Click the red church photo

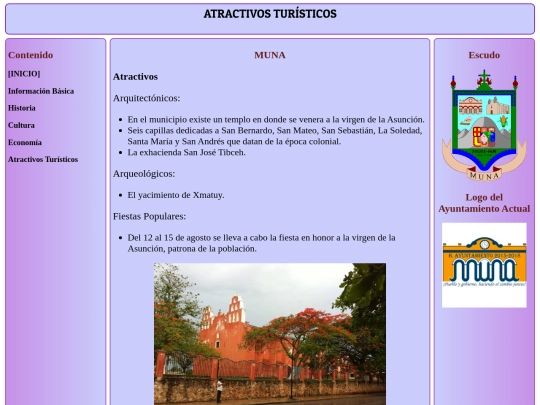click(270, 334)
